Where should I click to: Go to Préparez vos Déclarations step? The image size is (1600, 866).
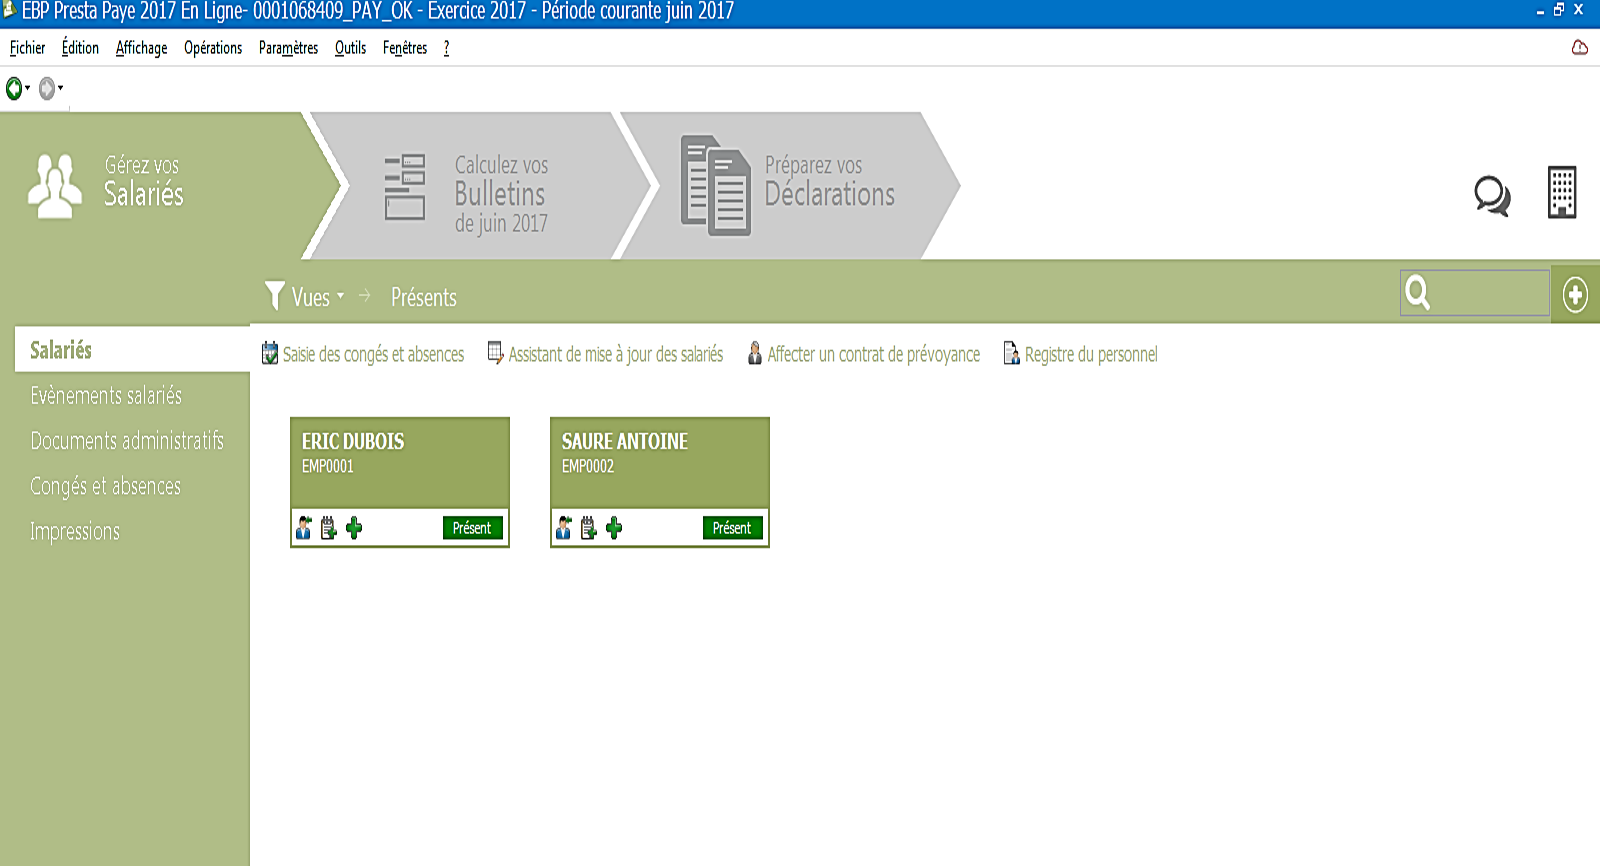790,186
